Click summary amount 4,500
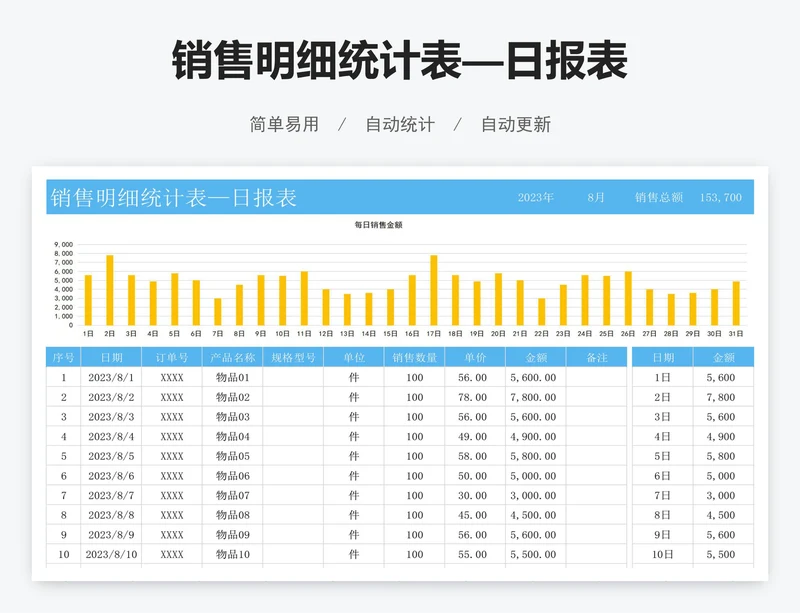This screenshot has height=613, width=800. click(x=723, y=515)
